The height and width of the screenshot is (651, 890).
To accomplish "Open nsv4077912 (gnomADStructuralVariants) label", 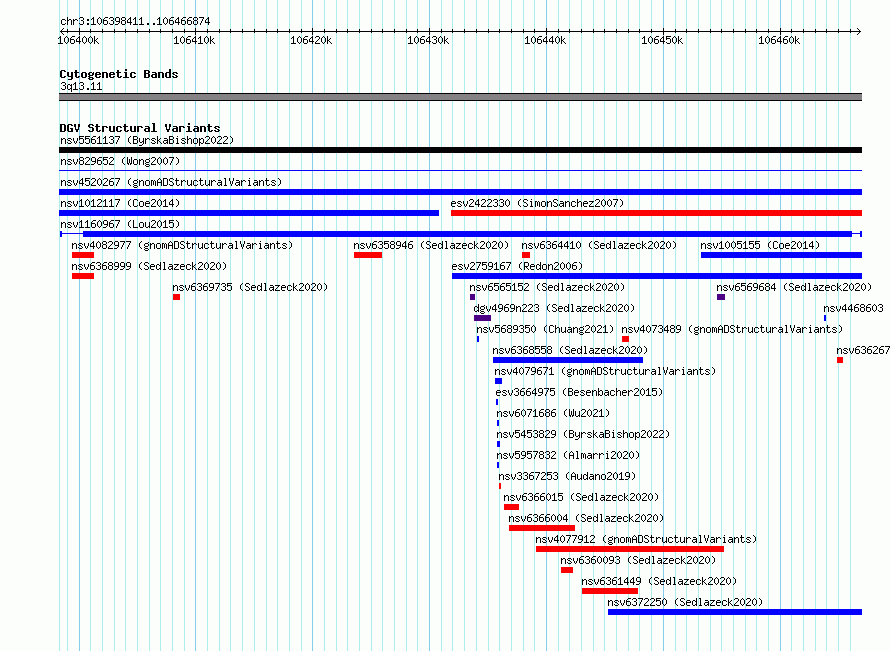I will [x=646, y=539].
